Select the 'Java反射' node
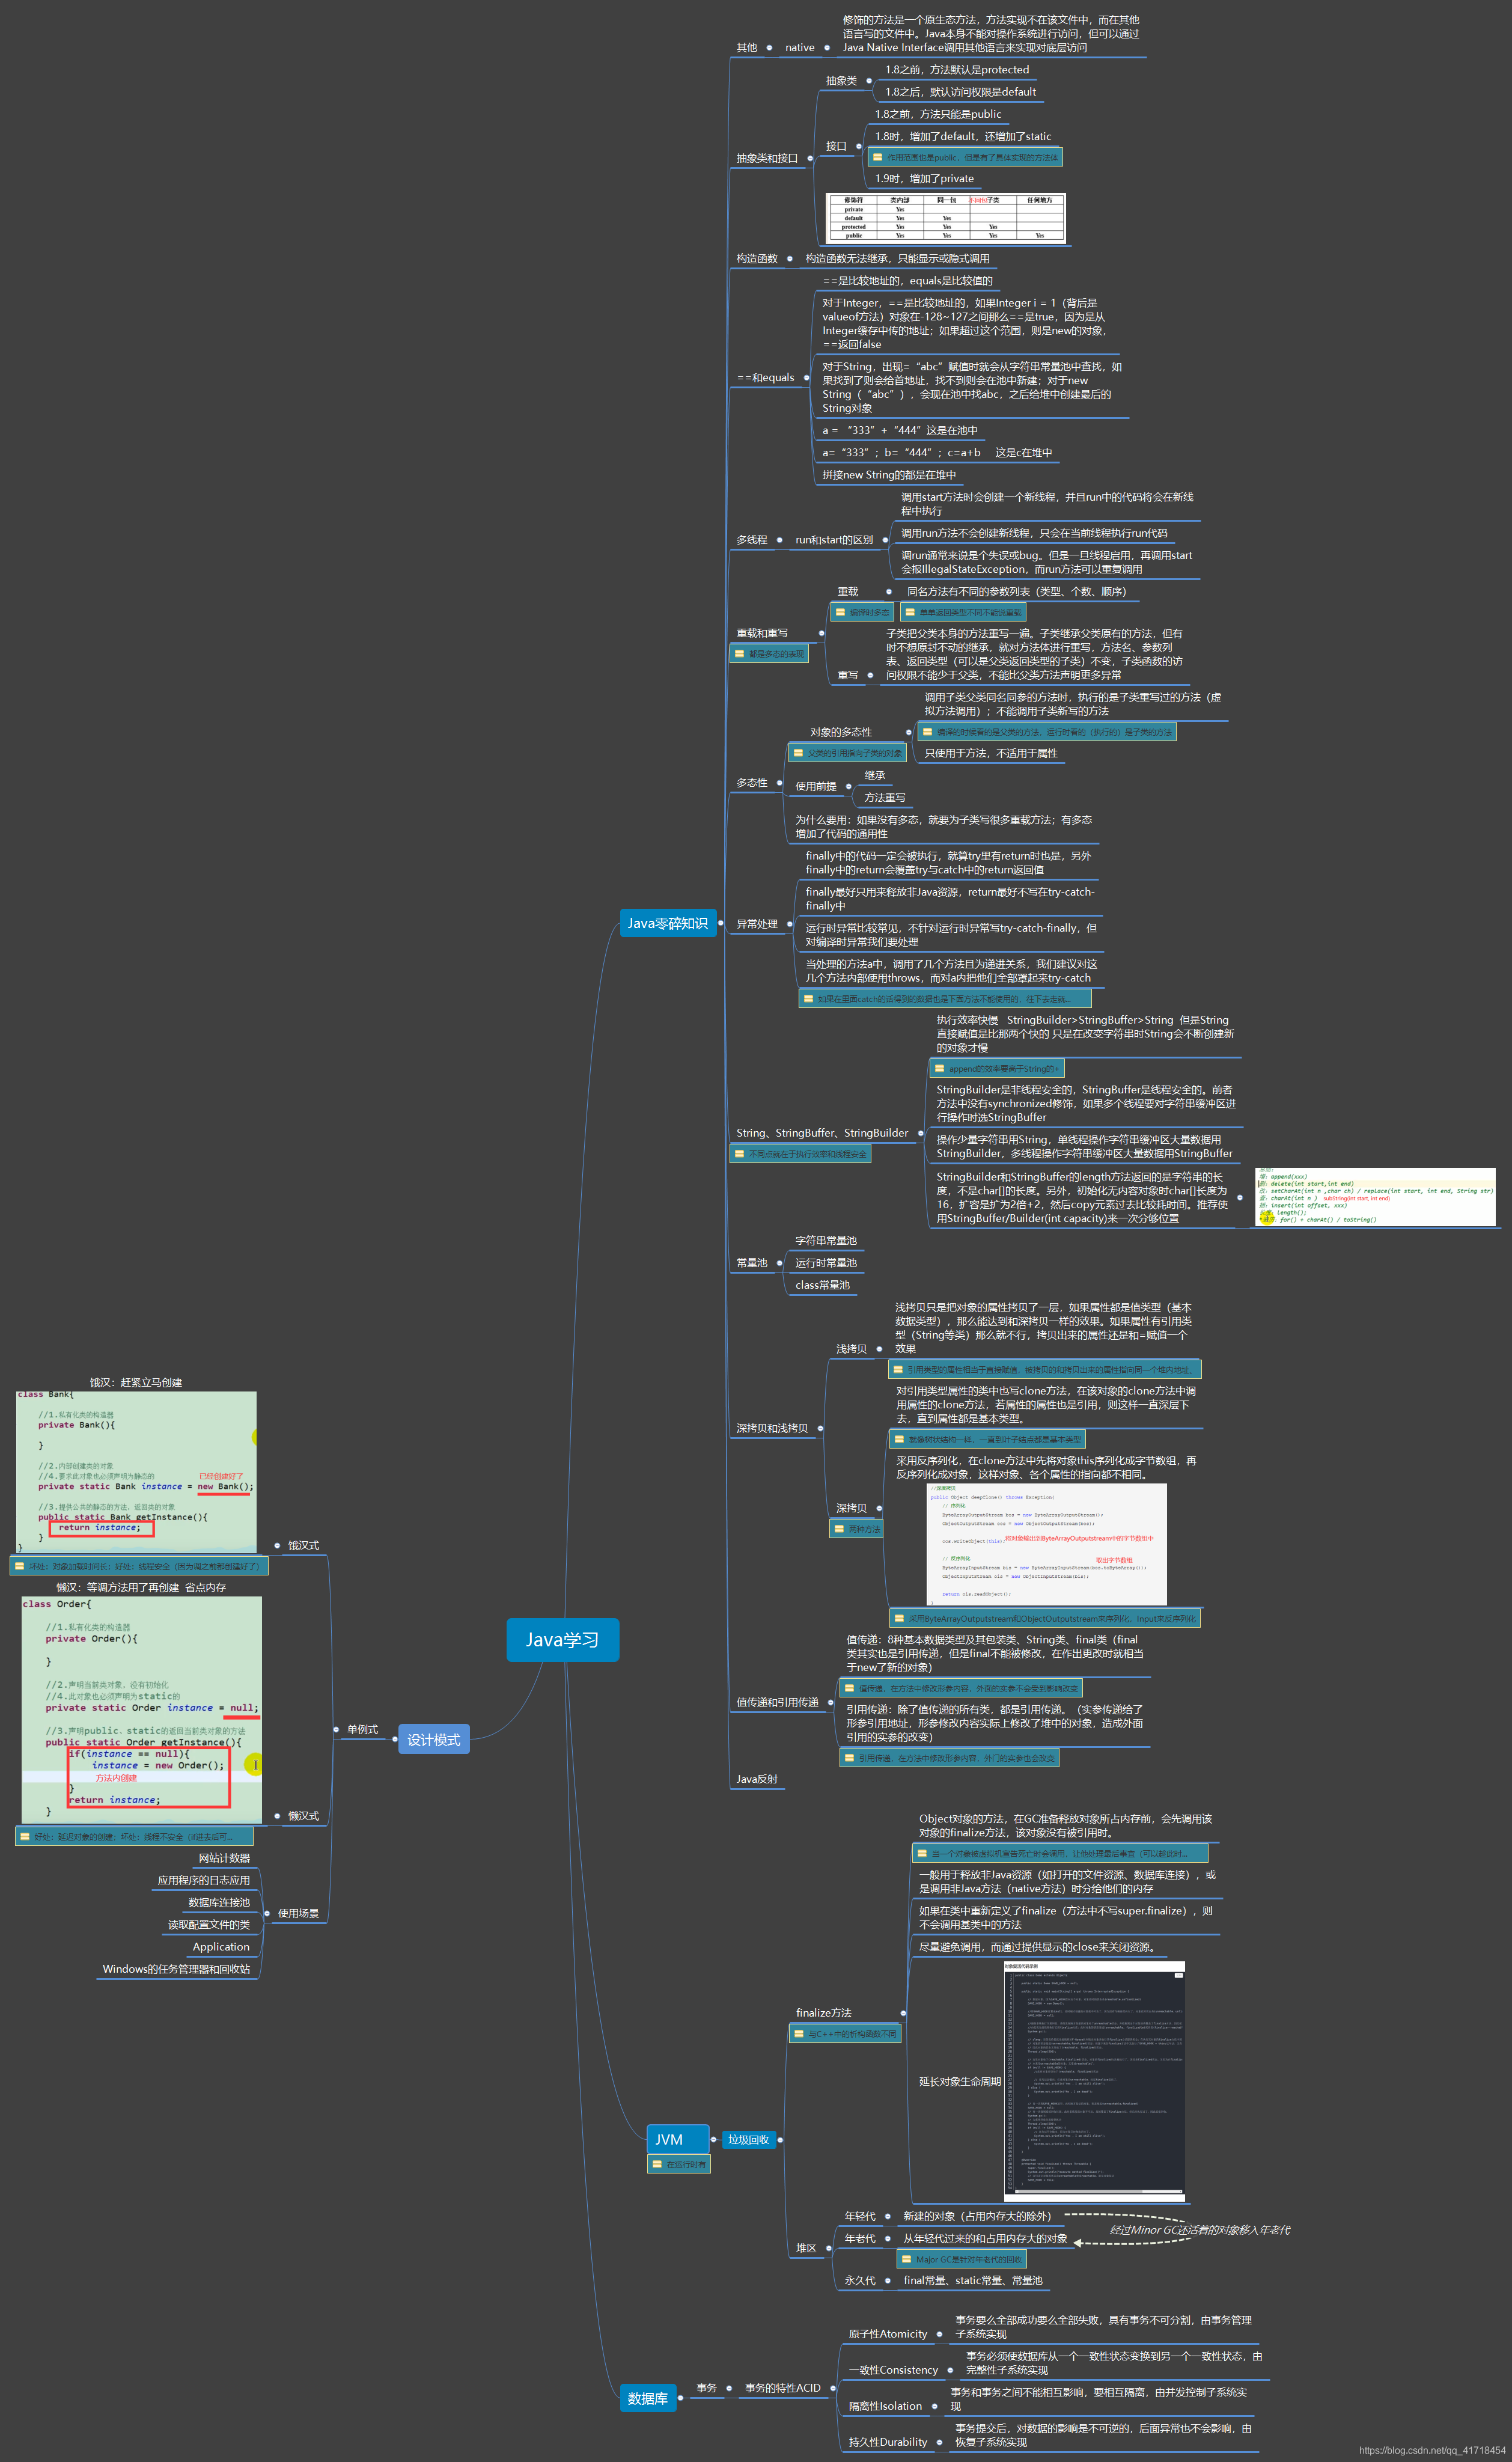 point(757,1779)
